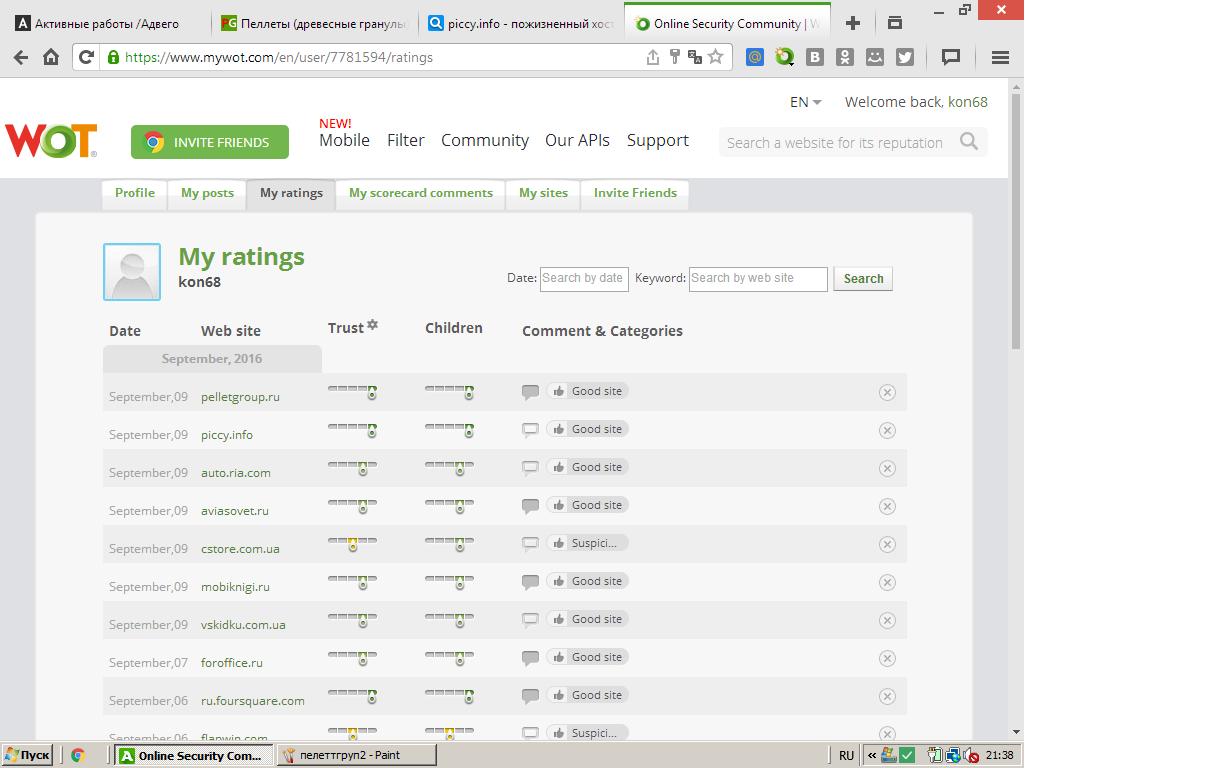Open the comment icon for aviasovet.ru
1218x768 pixels.
[x=530, y=506]
